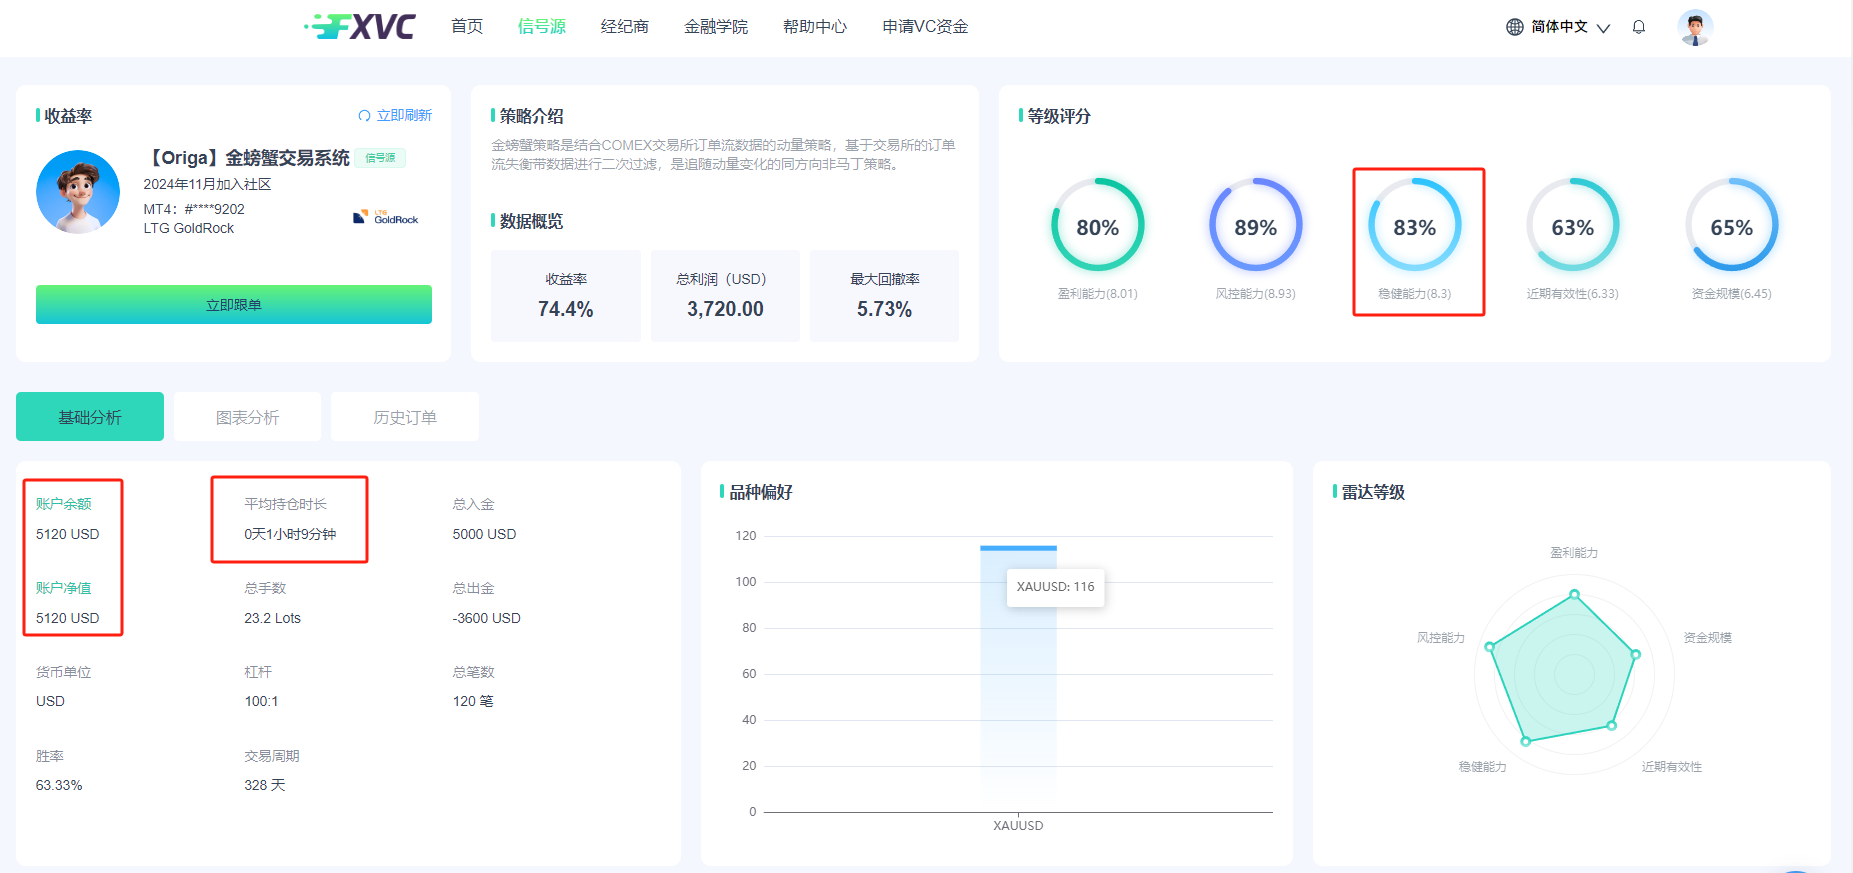
Task: Click the XAUUSD: 116 chart tooltip
Action: coord(1056,587)
